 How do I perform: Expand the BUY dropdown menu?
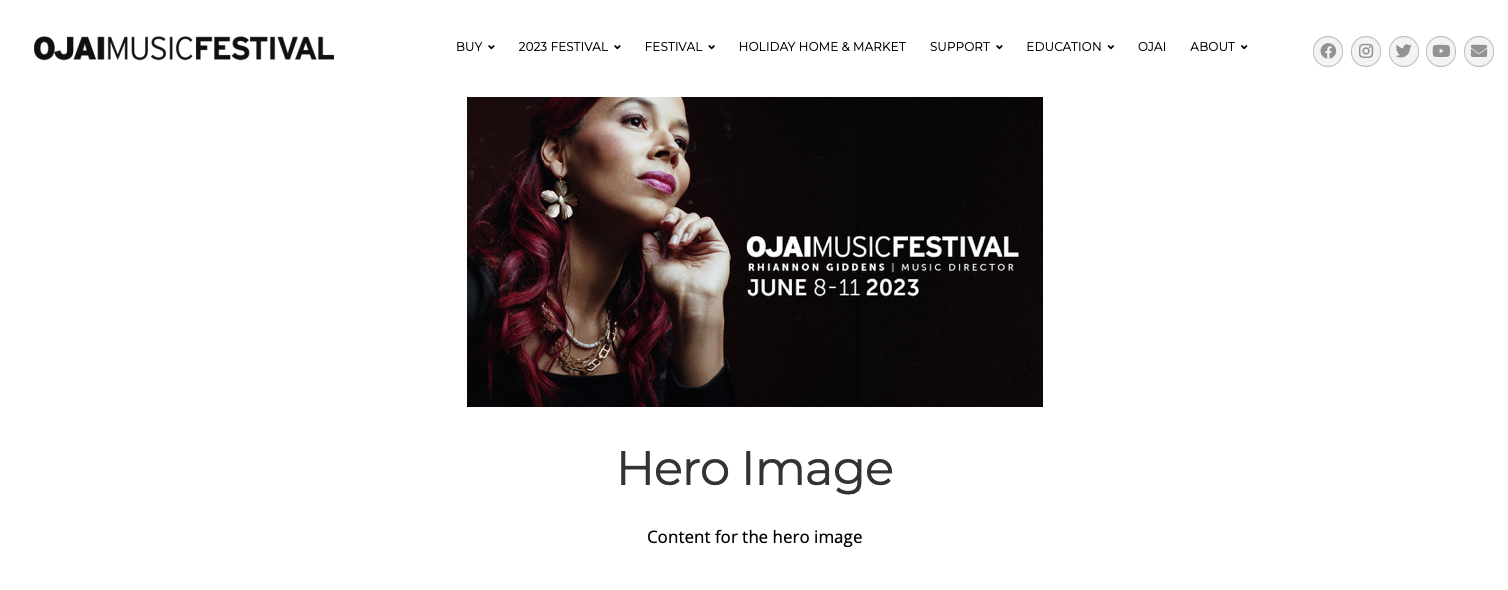(475, 47)
